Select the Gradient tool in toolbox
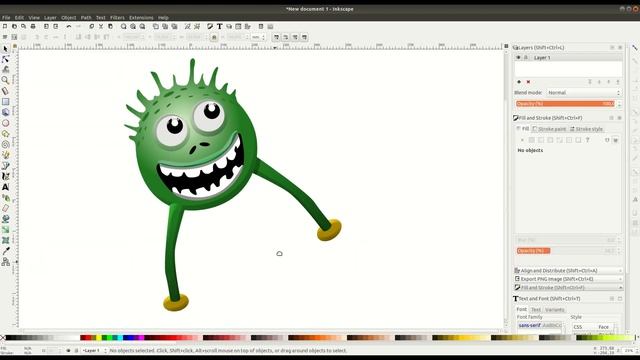This screenshot has width=640, height=360. point(5,230)
